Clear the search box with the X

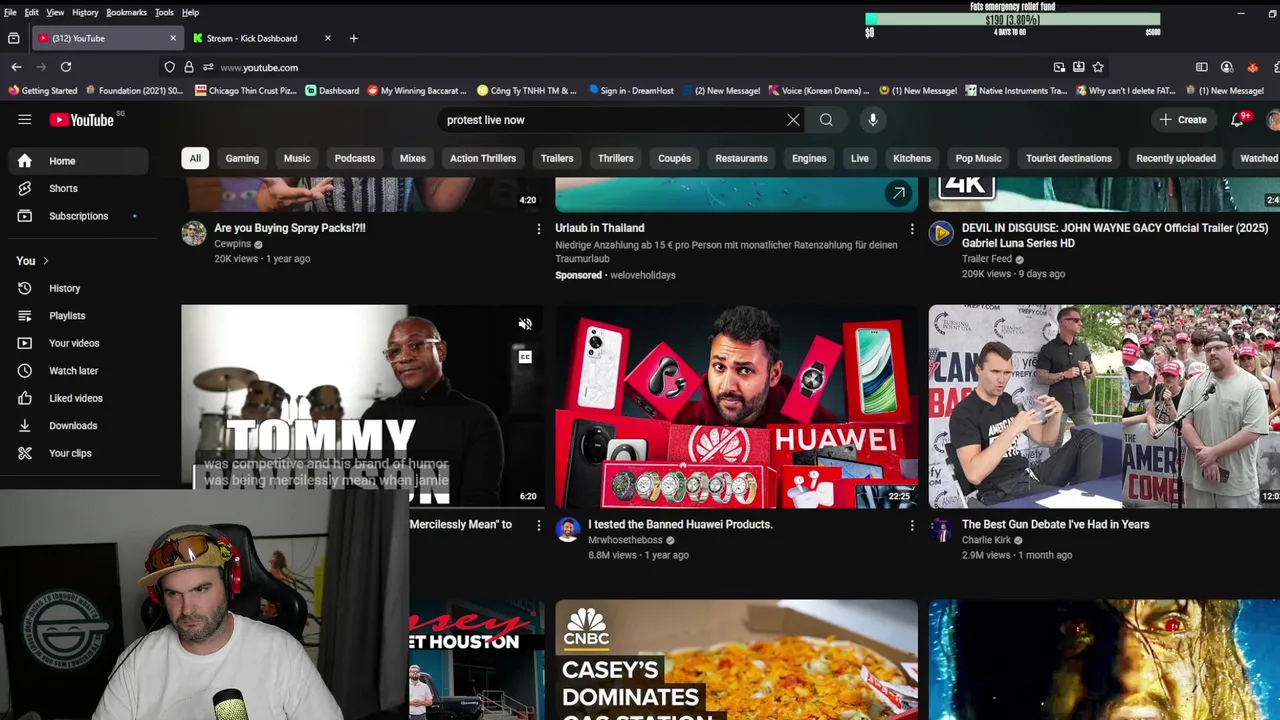[x=793, y=120]
